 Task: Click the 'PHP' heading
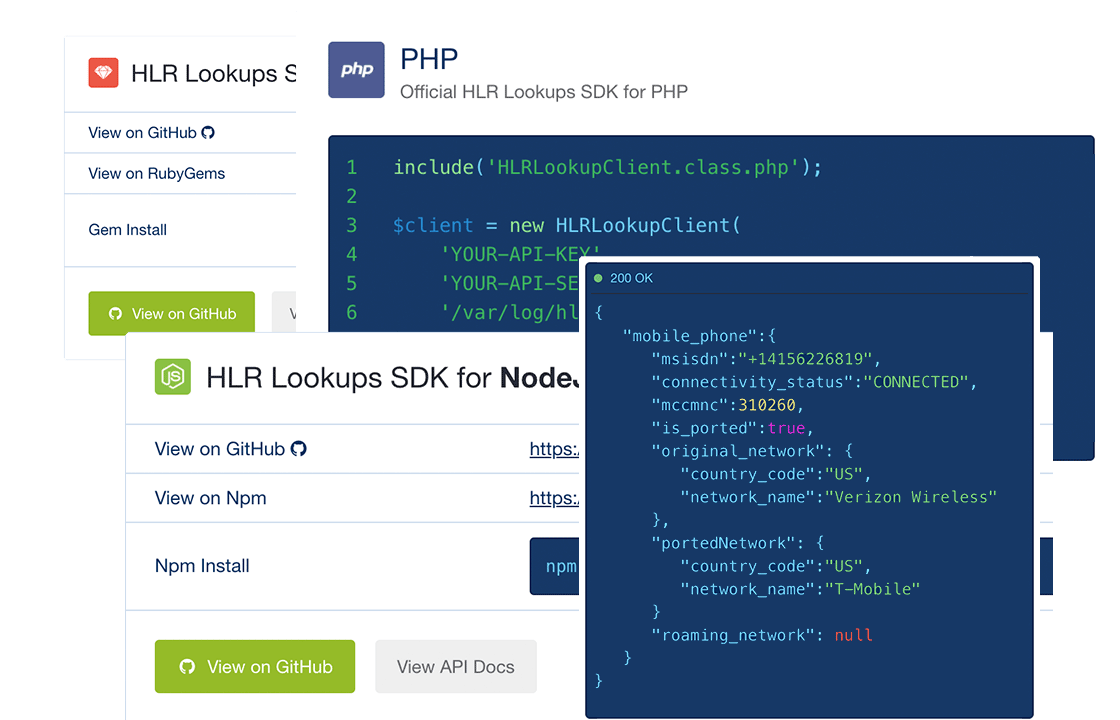[429, 59]
